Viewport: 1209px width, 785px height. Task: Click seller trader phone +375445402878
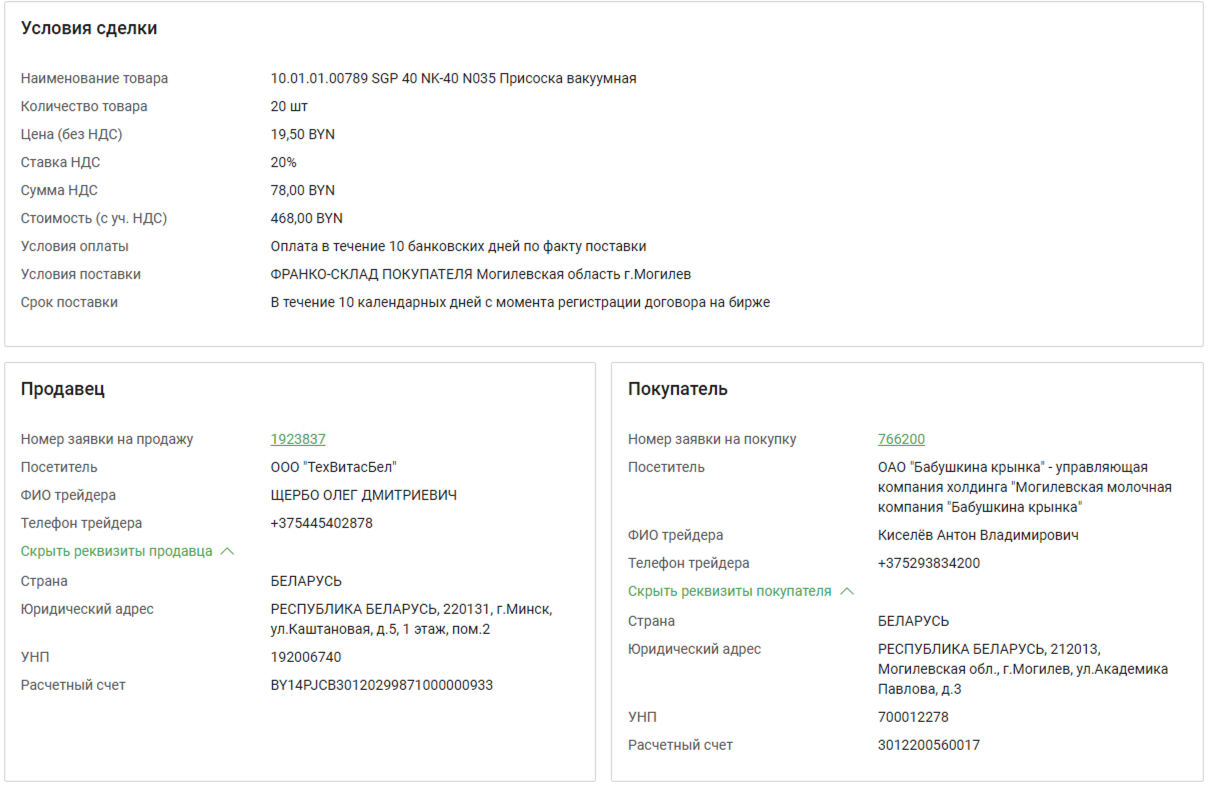click(x=321, y=523)
